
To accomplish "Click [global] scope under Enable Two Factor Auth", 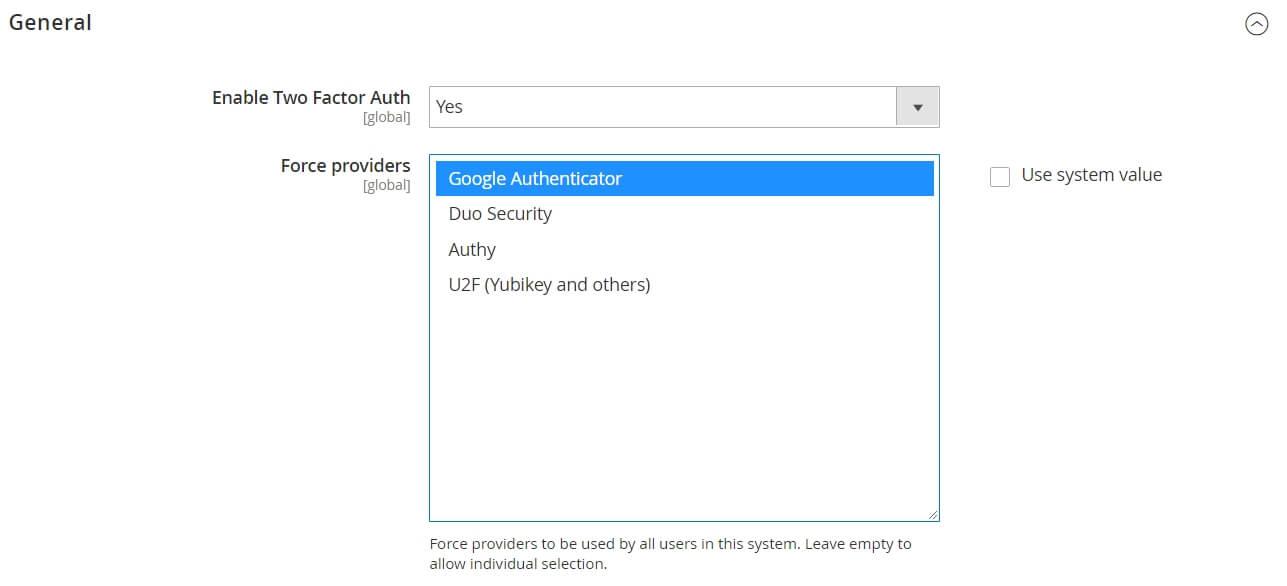I will coord(386,117).
